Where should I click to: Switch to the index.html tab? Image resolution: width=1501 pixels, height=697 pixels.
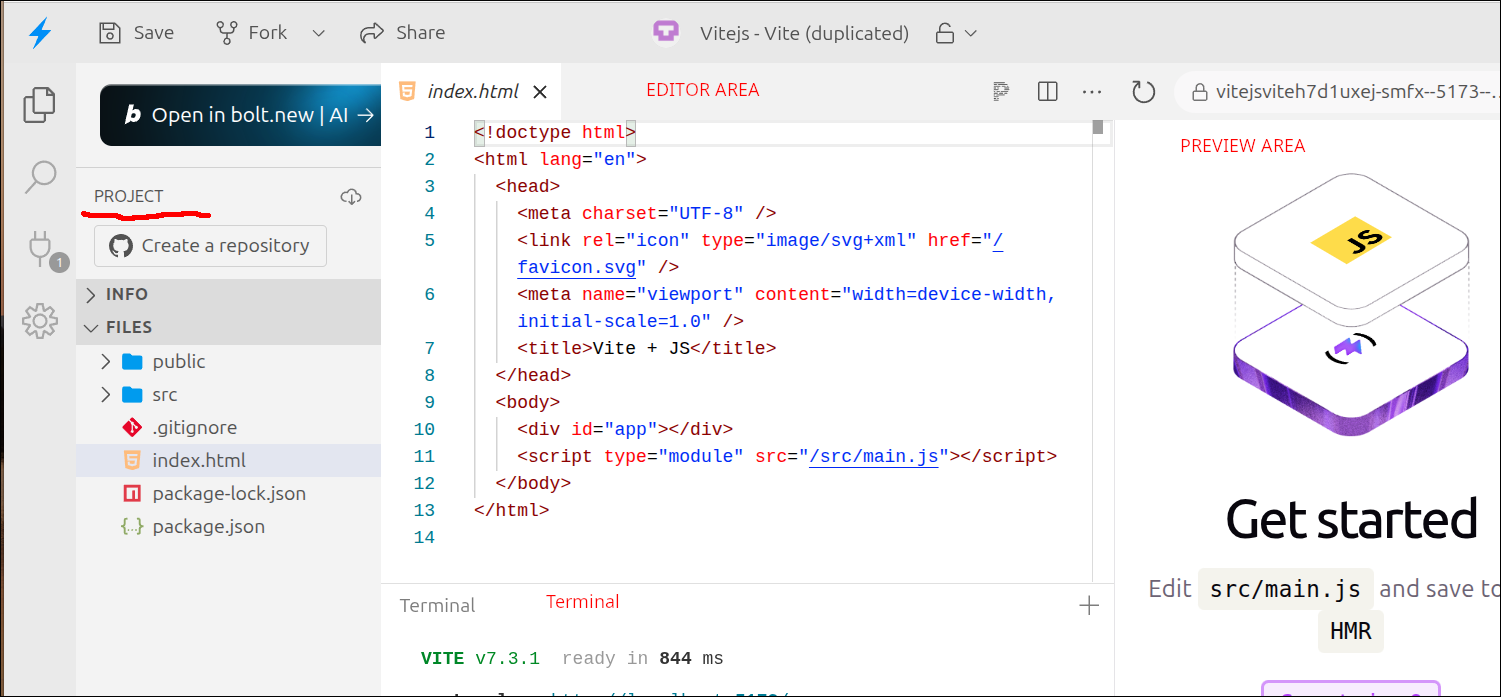click(x=473, y=90)
